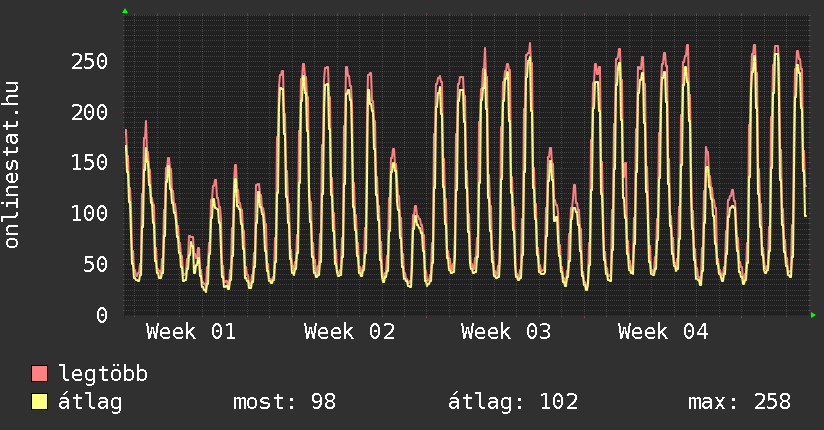Click the green arrow atop the y-axis

pyautogui.click(x=125, y=11)
